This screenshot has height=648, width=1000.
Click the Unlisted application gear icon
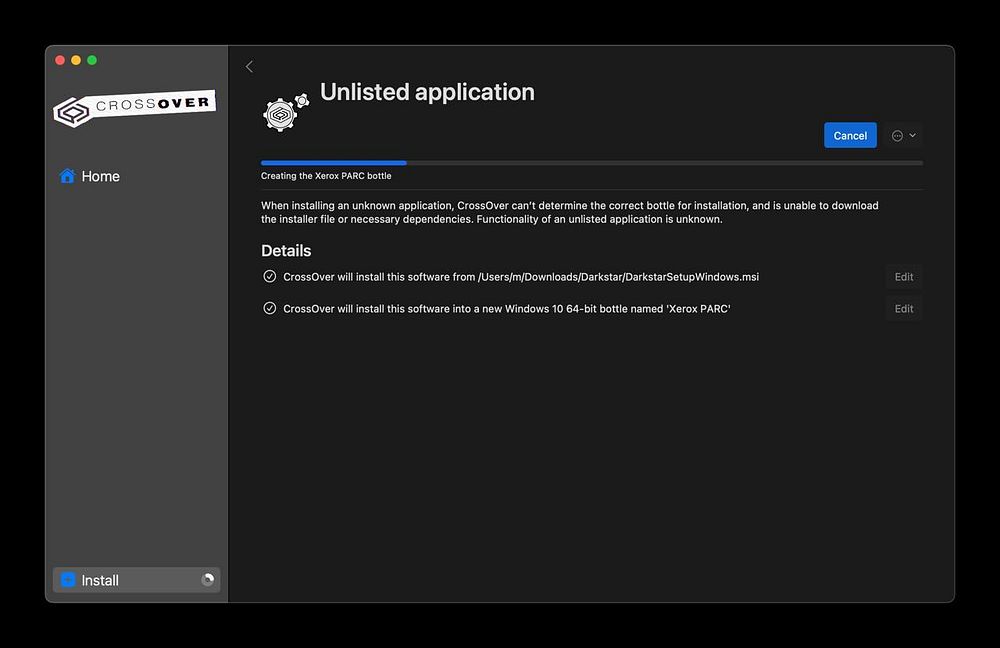coord(286,112)
